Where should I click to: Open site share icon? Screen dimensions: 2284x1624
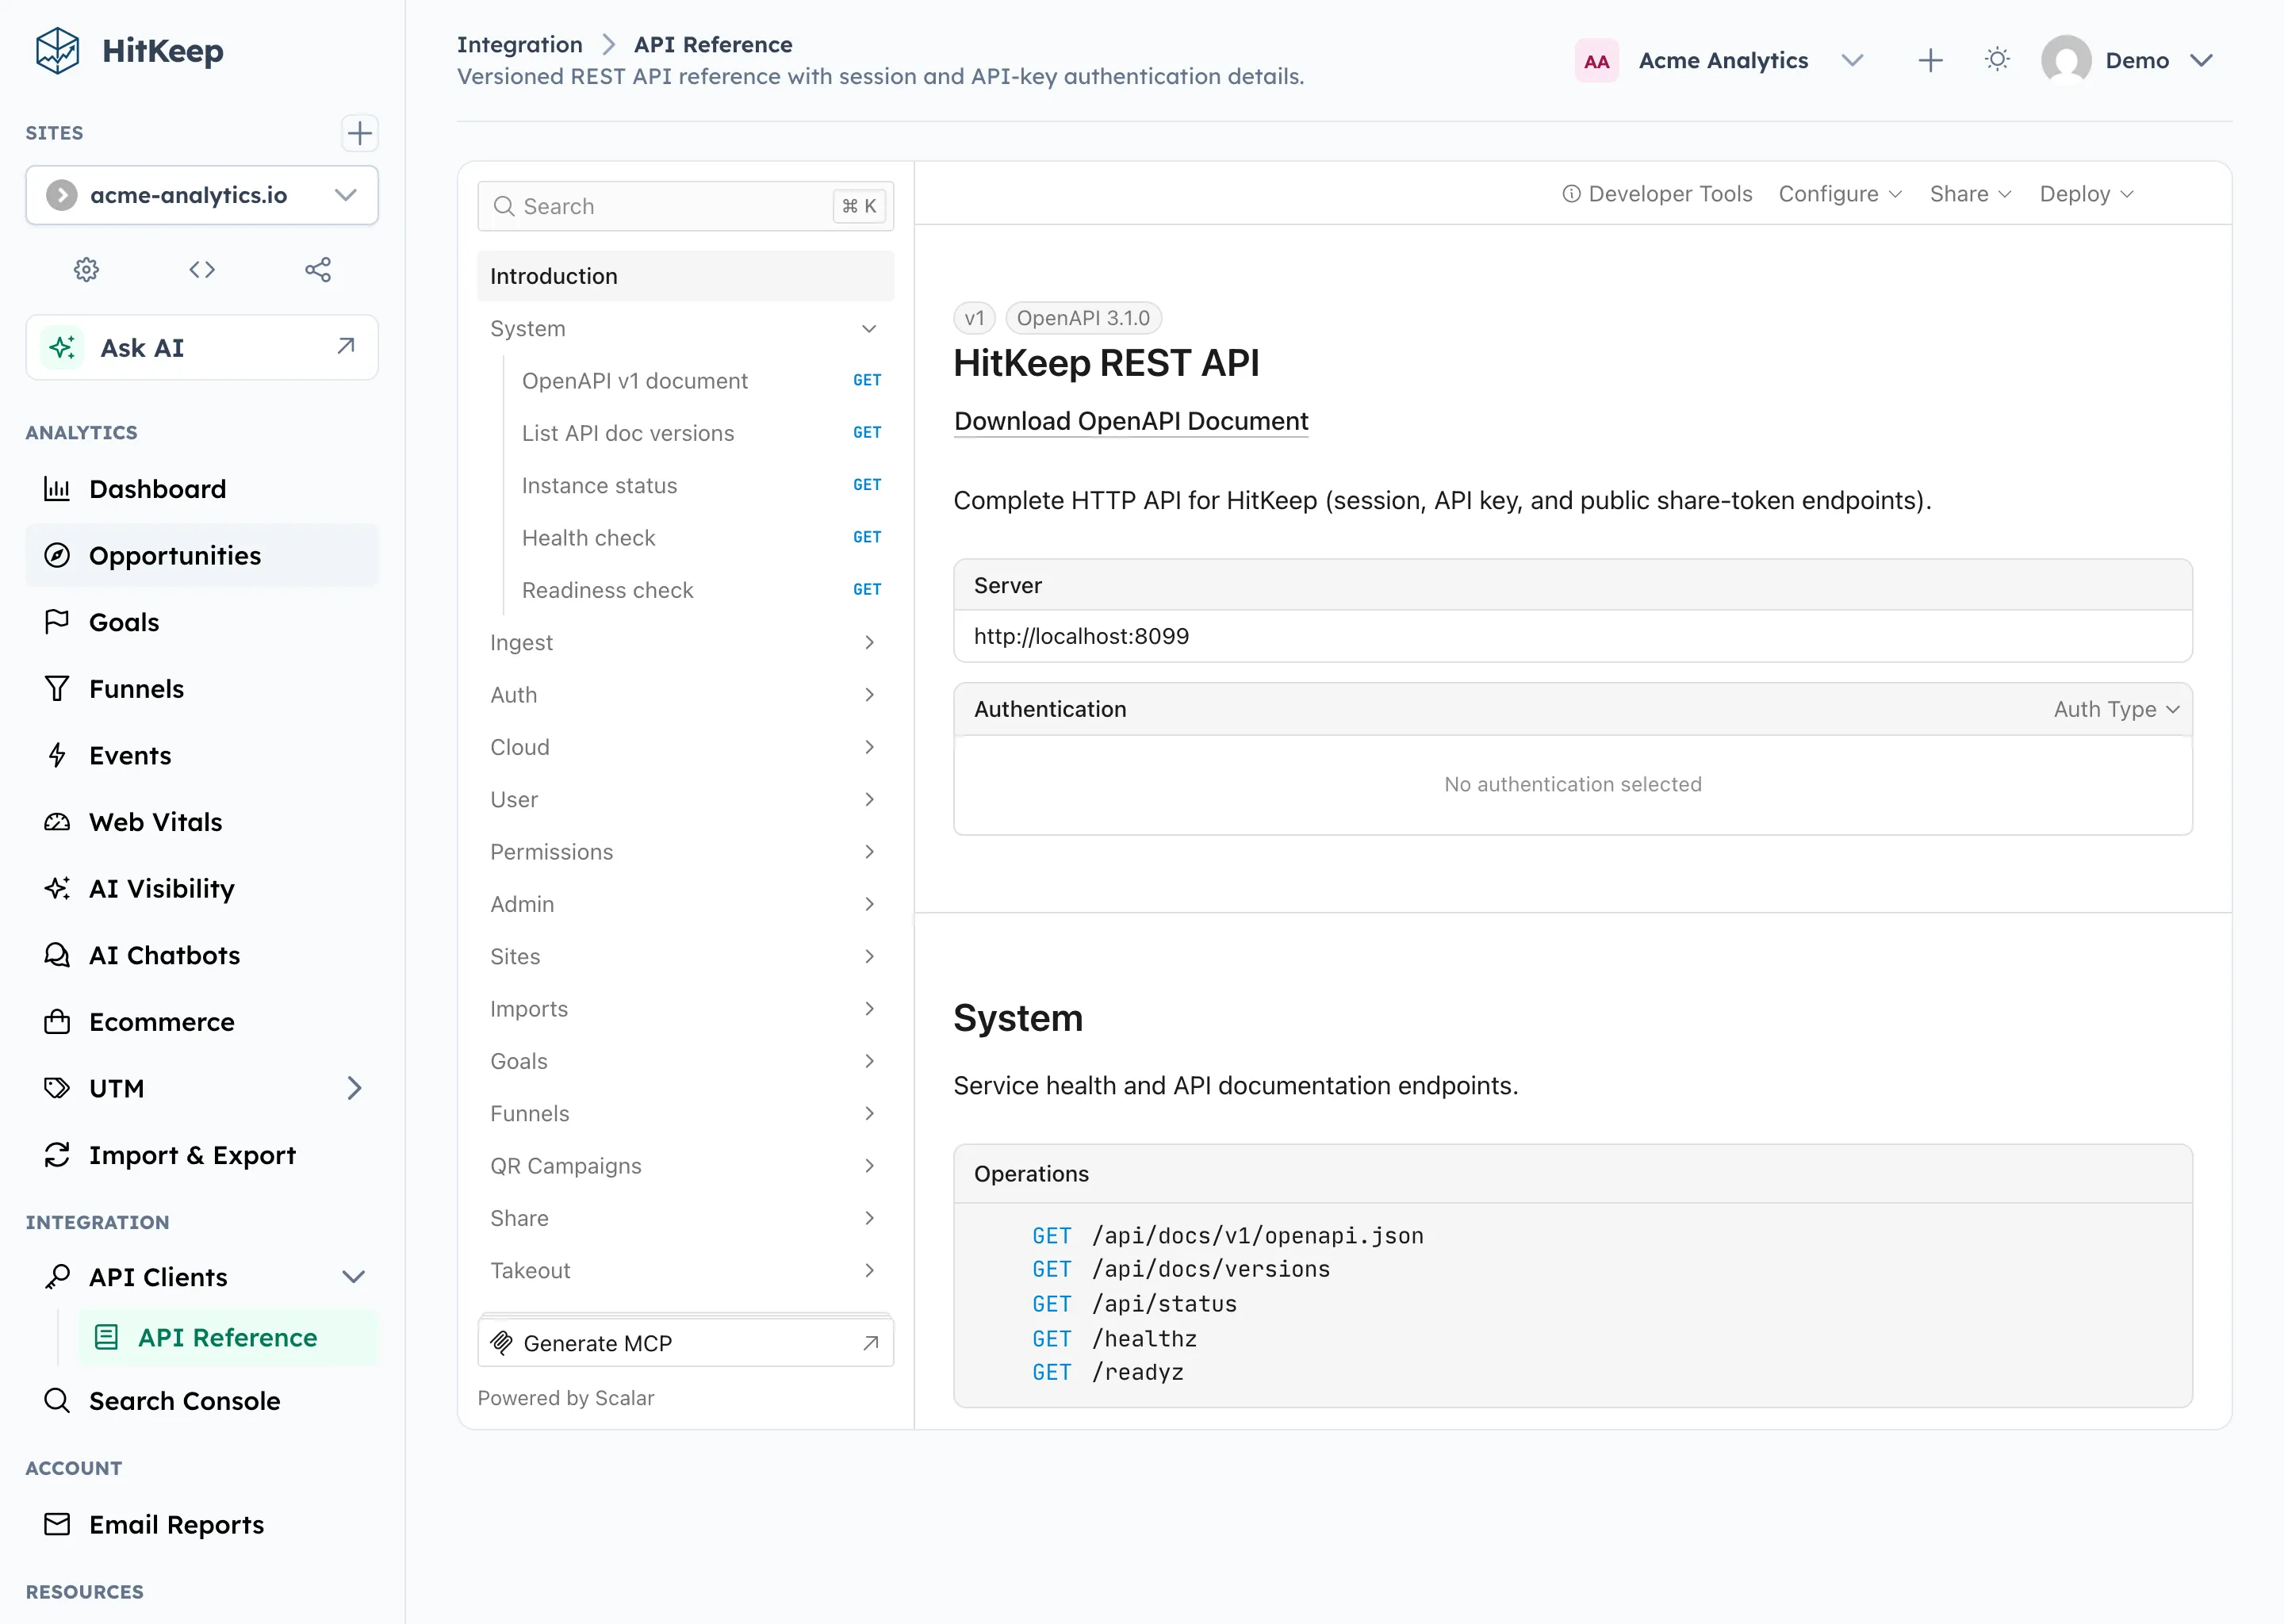pos(318,269)
